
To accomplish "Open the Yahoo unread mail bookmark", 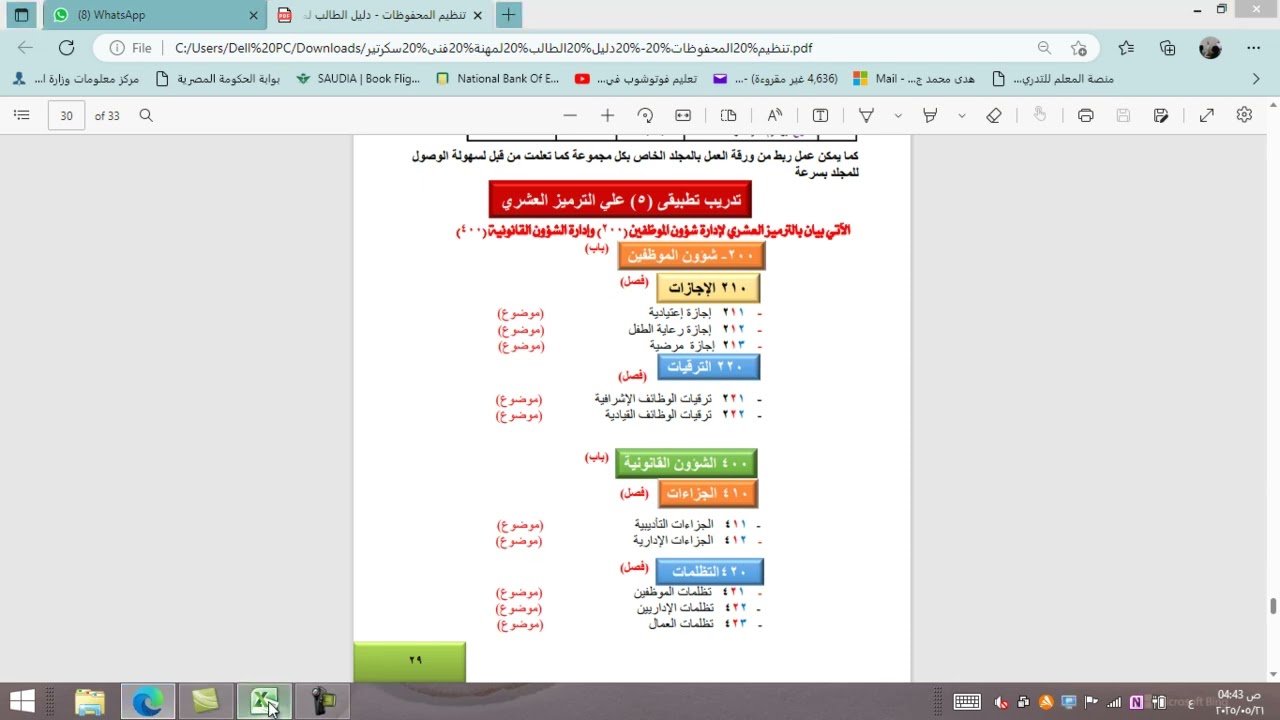I will [x=775, y=78].
